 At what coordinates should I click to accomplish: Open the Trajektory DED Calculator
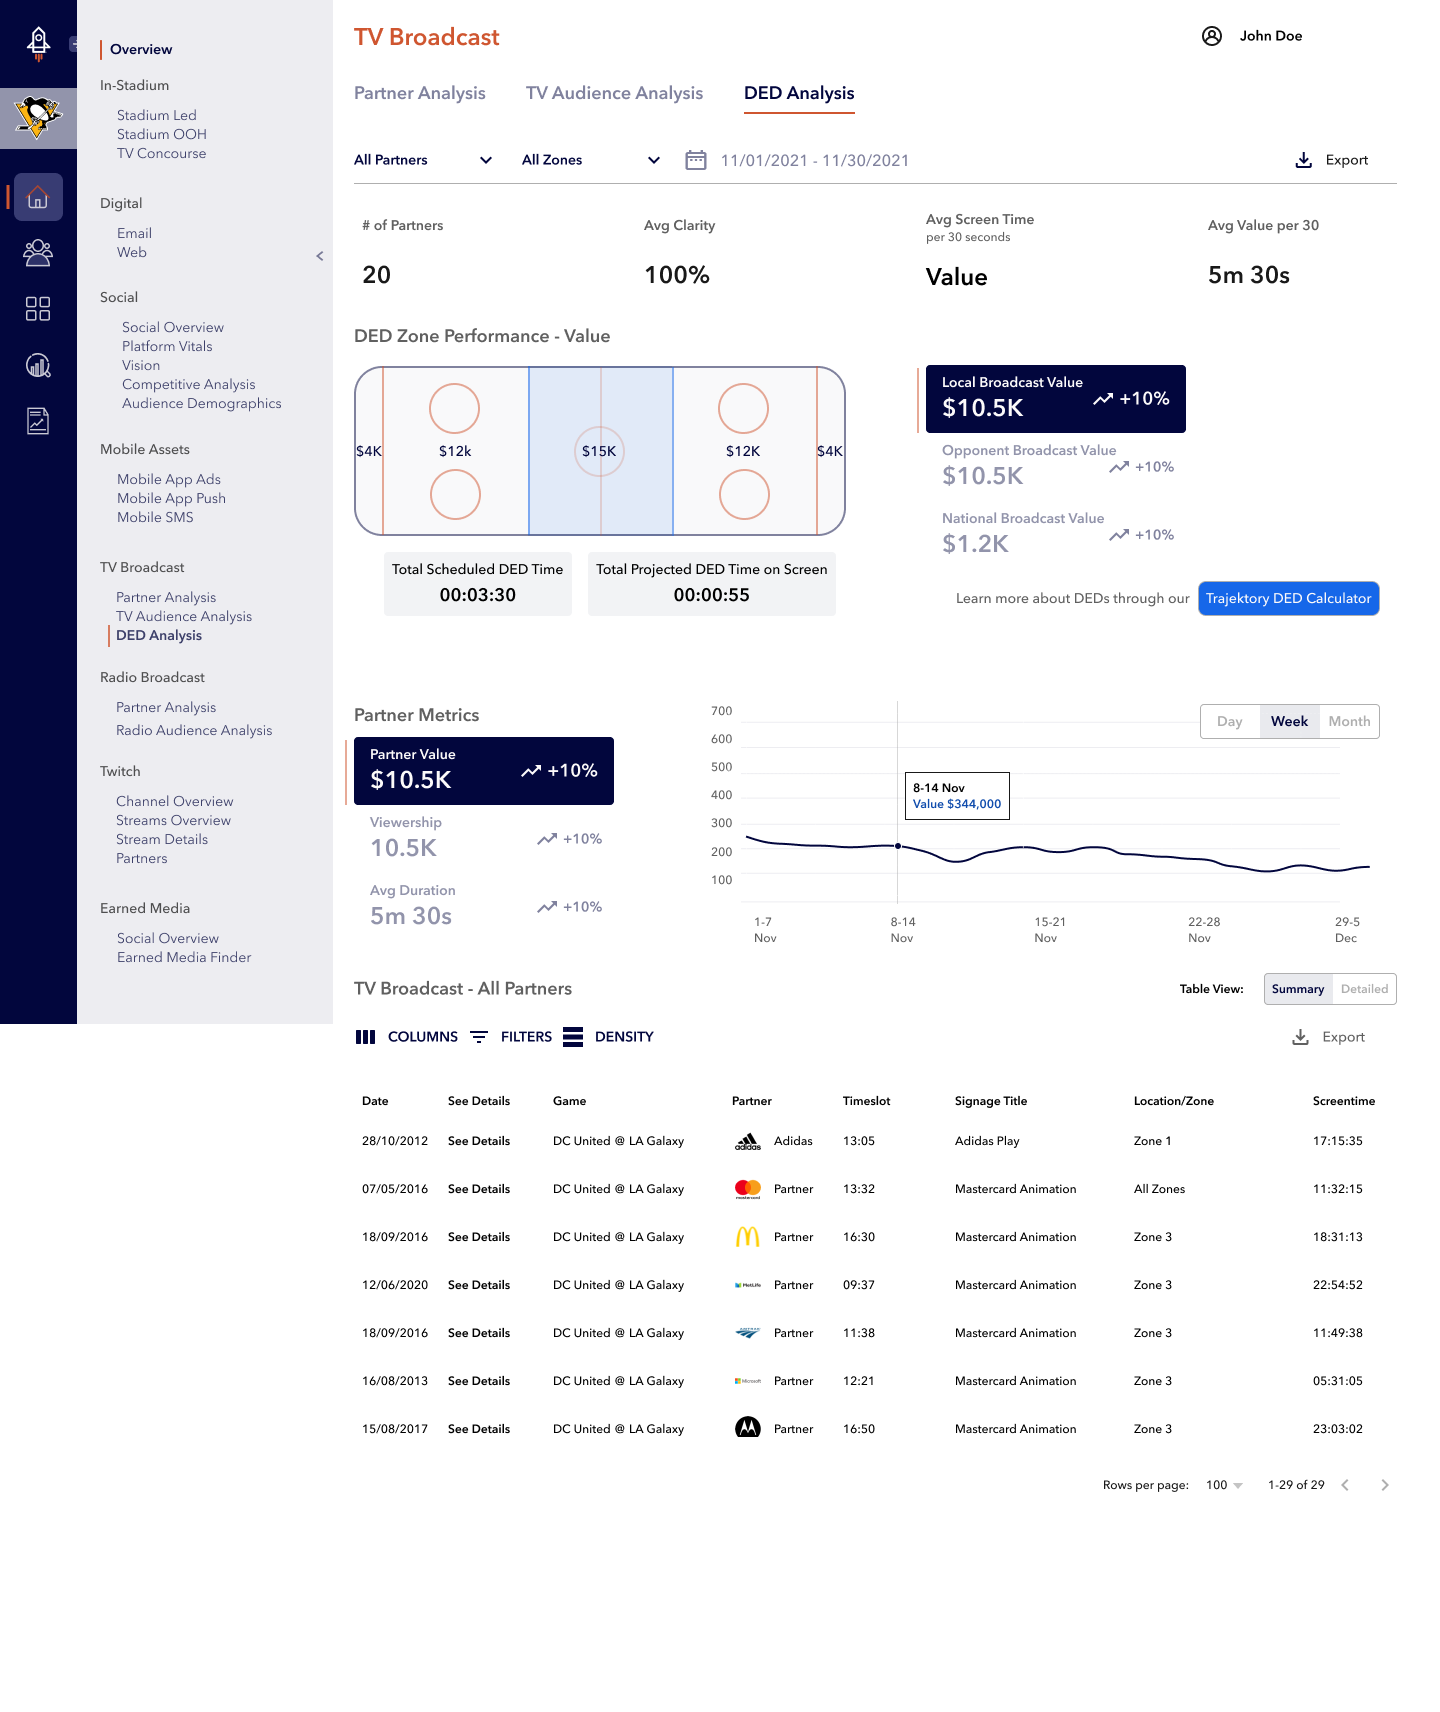[1288, 598]
